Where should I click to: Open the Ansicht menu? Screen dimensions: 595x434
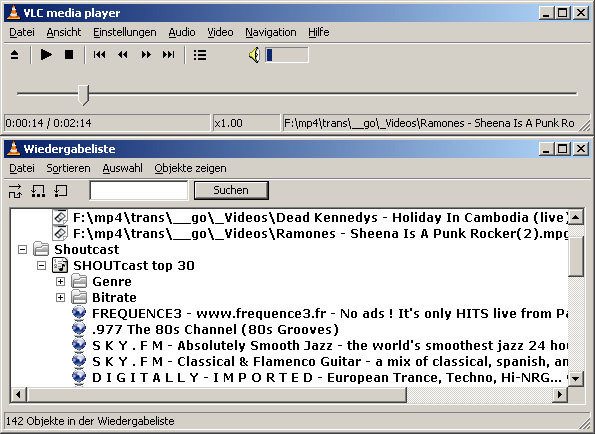point(64,32)
